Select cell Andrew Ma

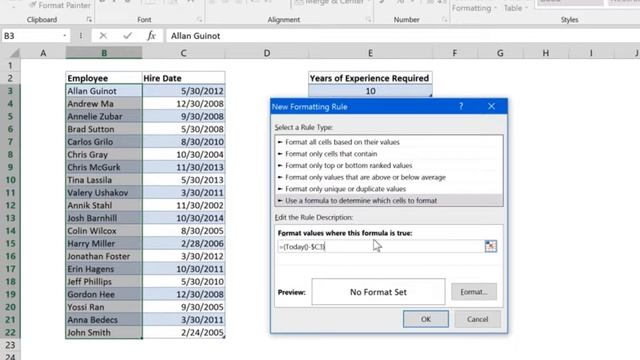tap(104, 104)
